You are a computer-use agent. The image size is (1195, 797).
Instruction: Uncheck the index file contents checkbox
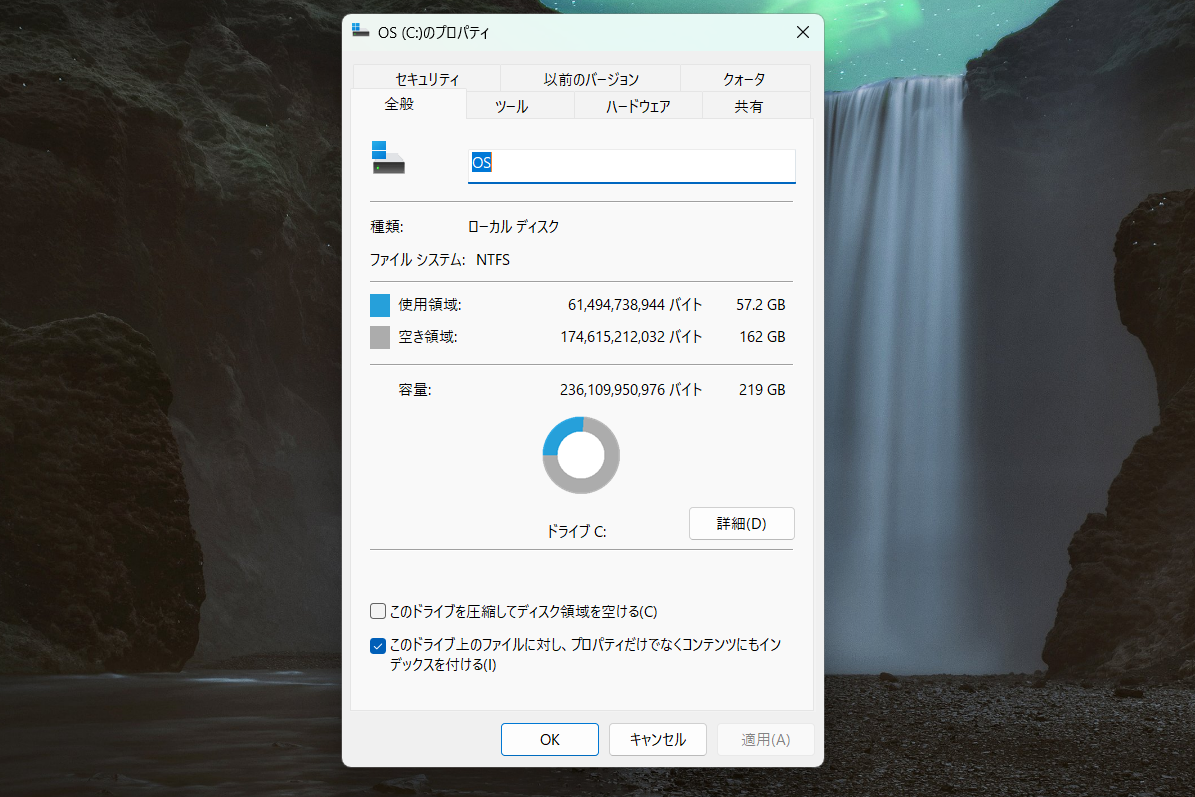pos(378,645)
